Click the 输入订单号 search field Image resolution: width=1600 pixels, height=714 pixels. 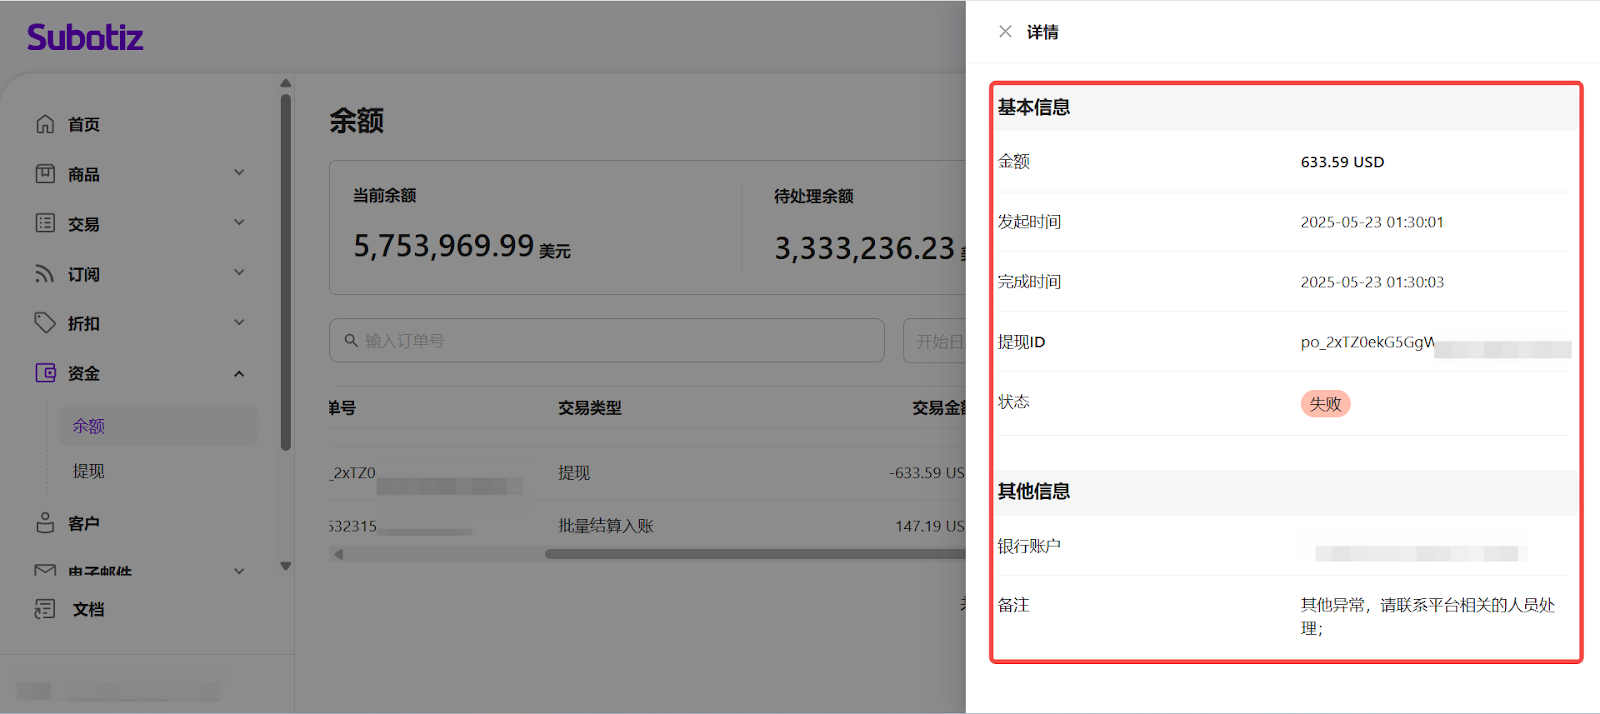tap(610, 341)
